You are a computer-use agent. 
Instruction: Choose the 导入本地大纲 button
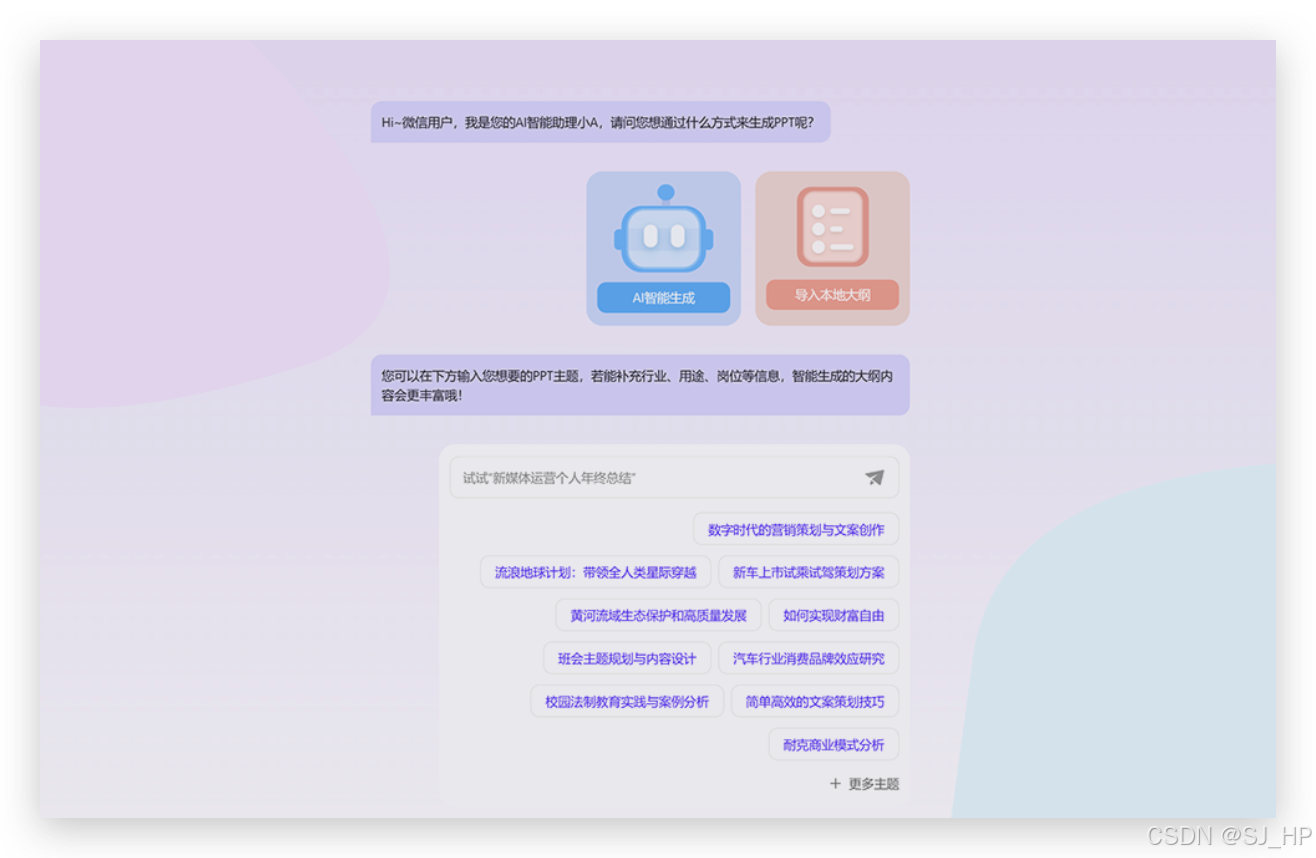coord(832,295)
